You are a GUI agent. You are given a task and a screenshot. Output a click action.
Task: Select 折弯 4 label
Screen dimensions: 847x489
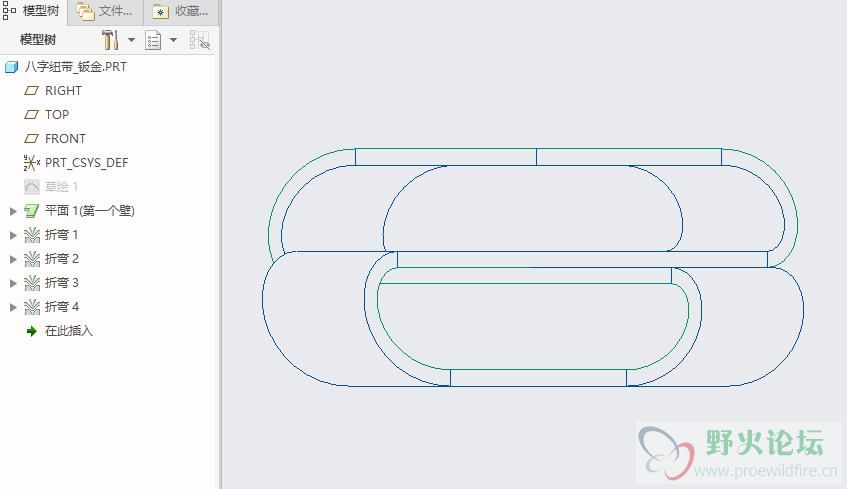point(62,307)
